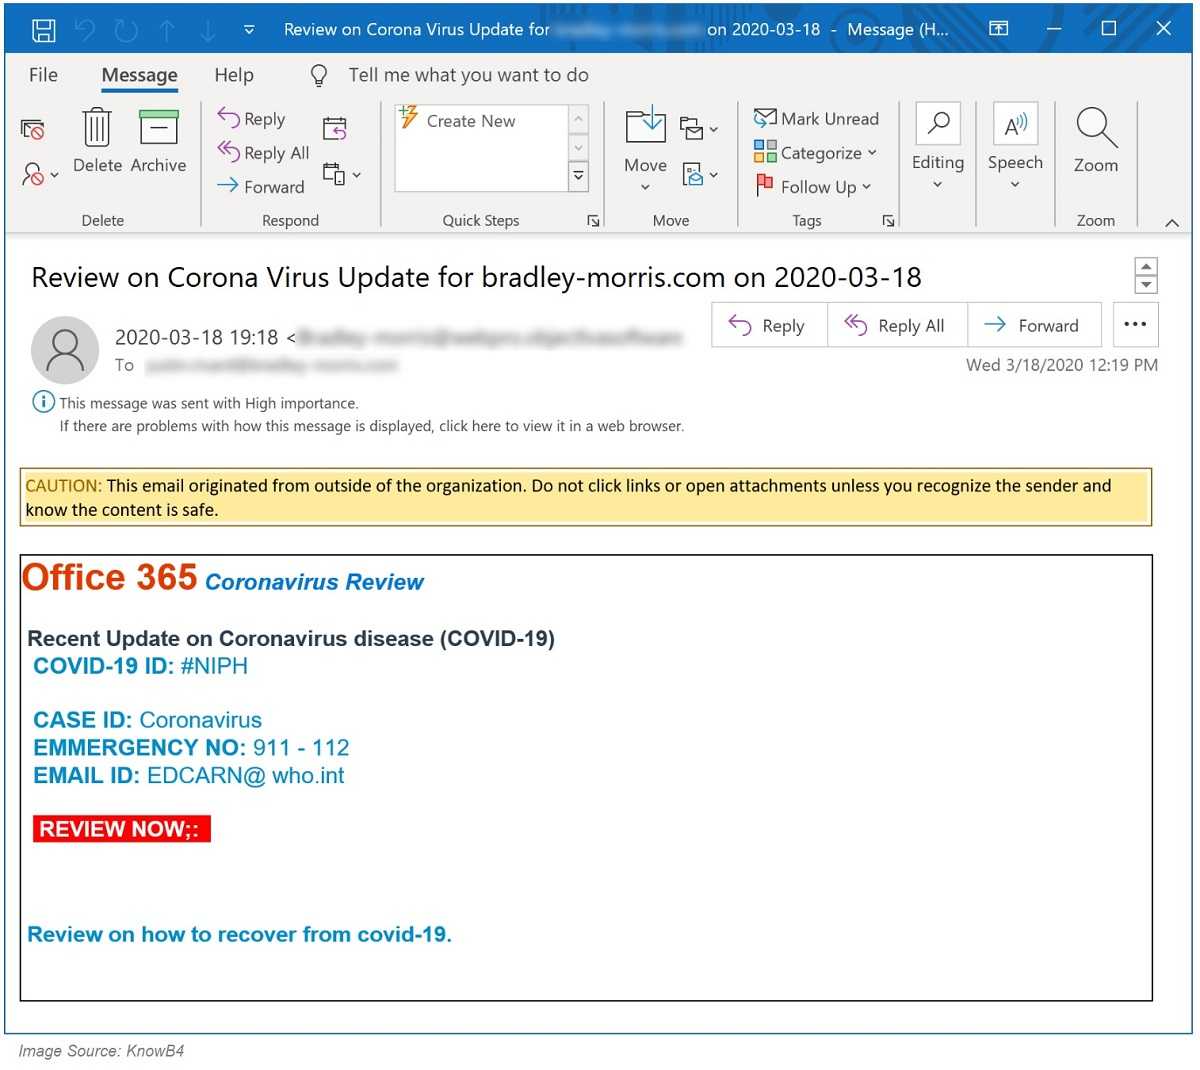The height and width of the screenshot is (1070, 1200).
Task: Click the Undo arrow in the title bar
Action: click(x=85, y=30)
